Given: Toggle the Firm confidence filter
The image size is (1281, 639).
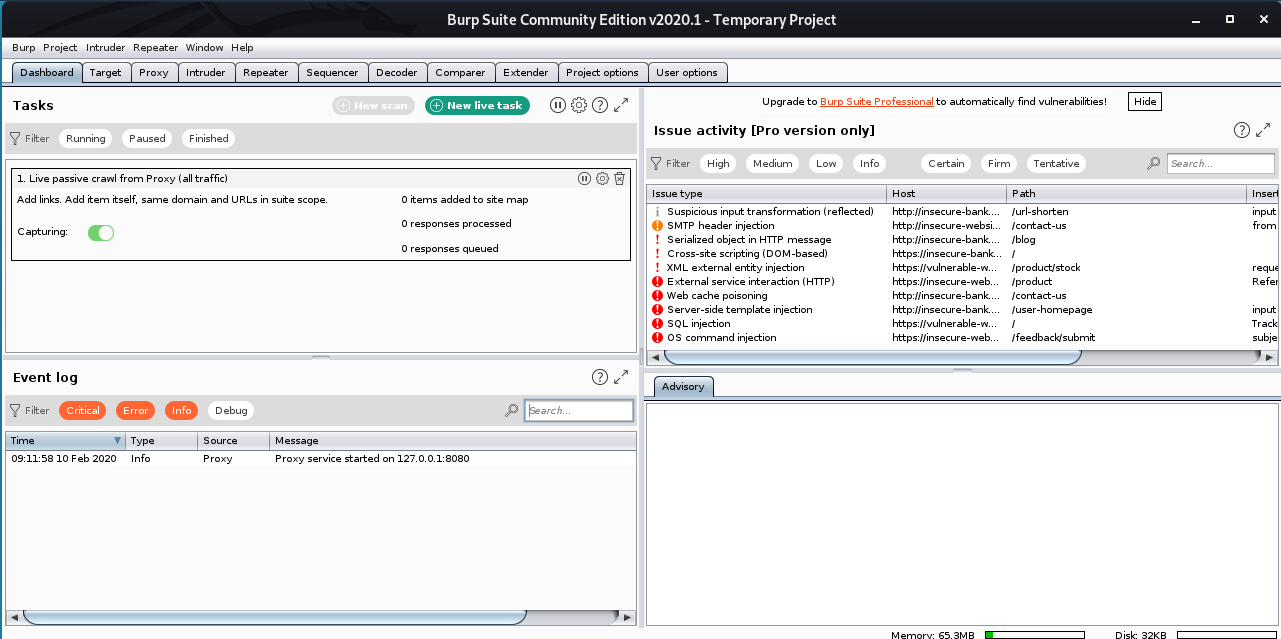Looking at the screenshot, I should (999, 163).
